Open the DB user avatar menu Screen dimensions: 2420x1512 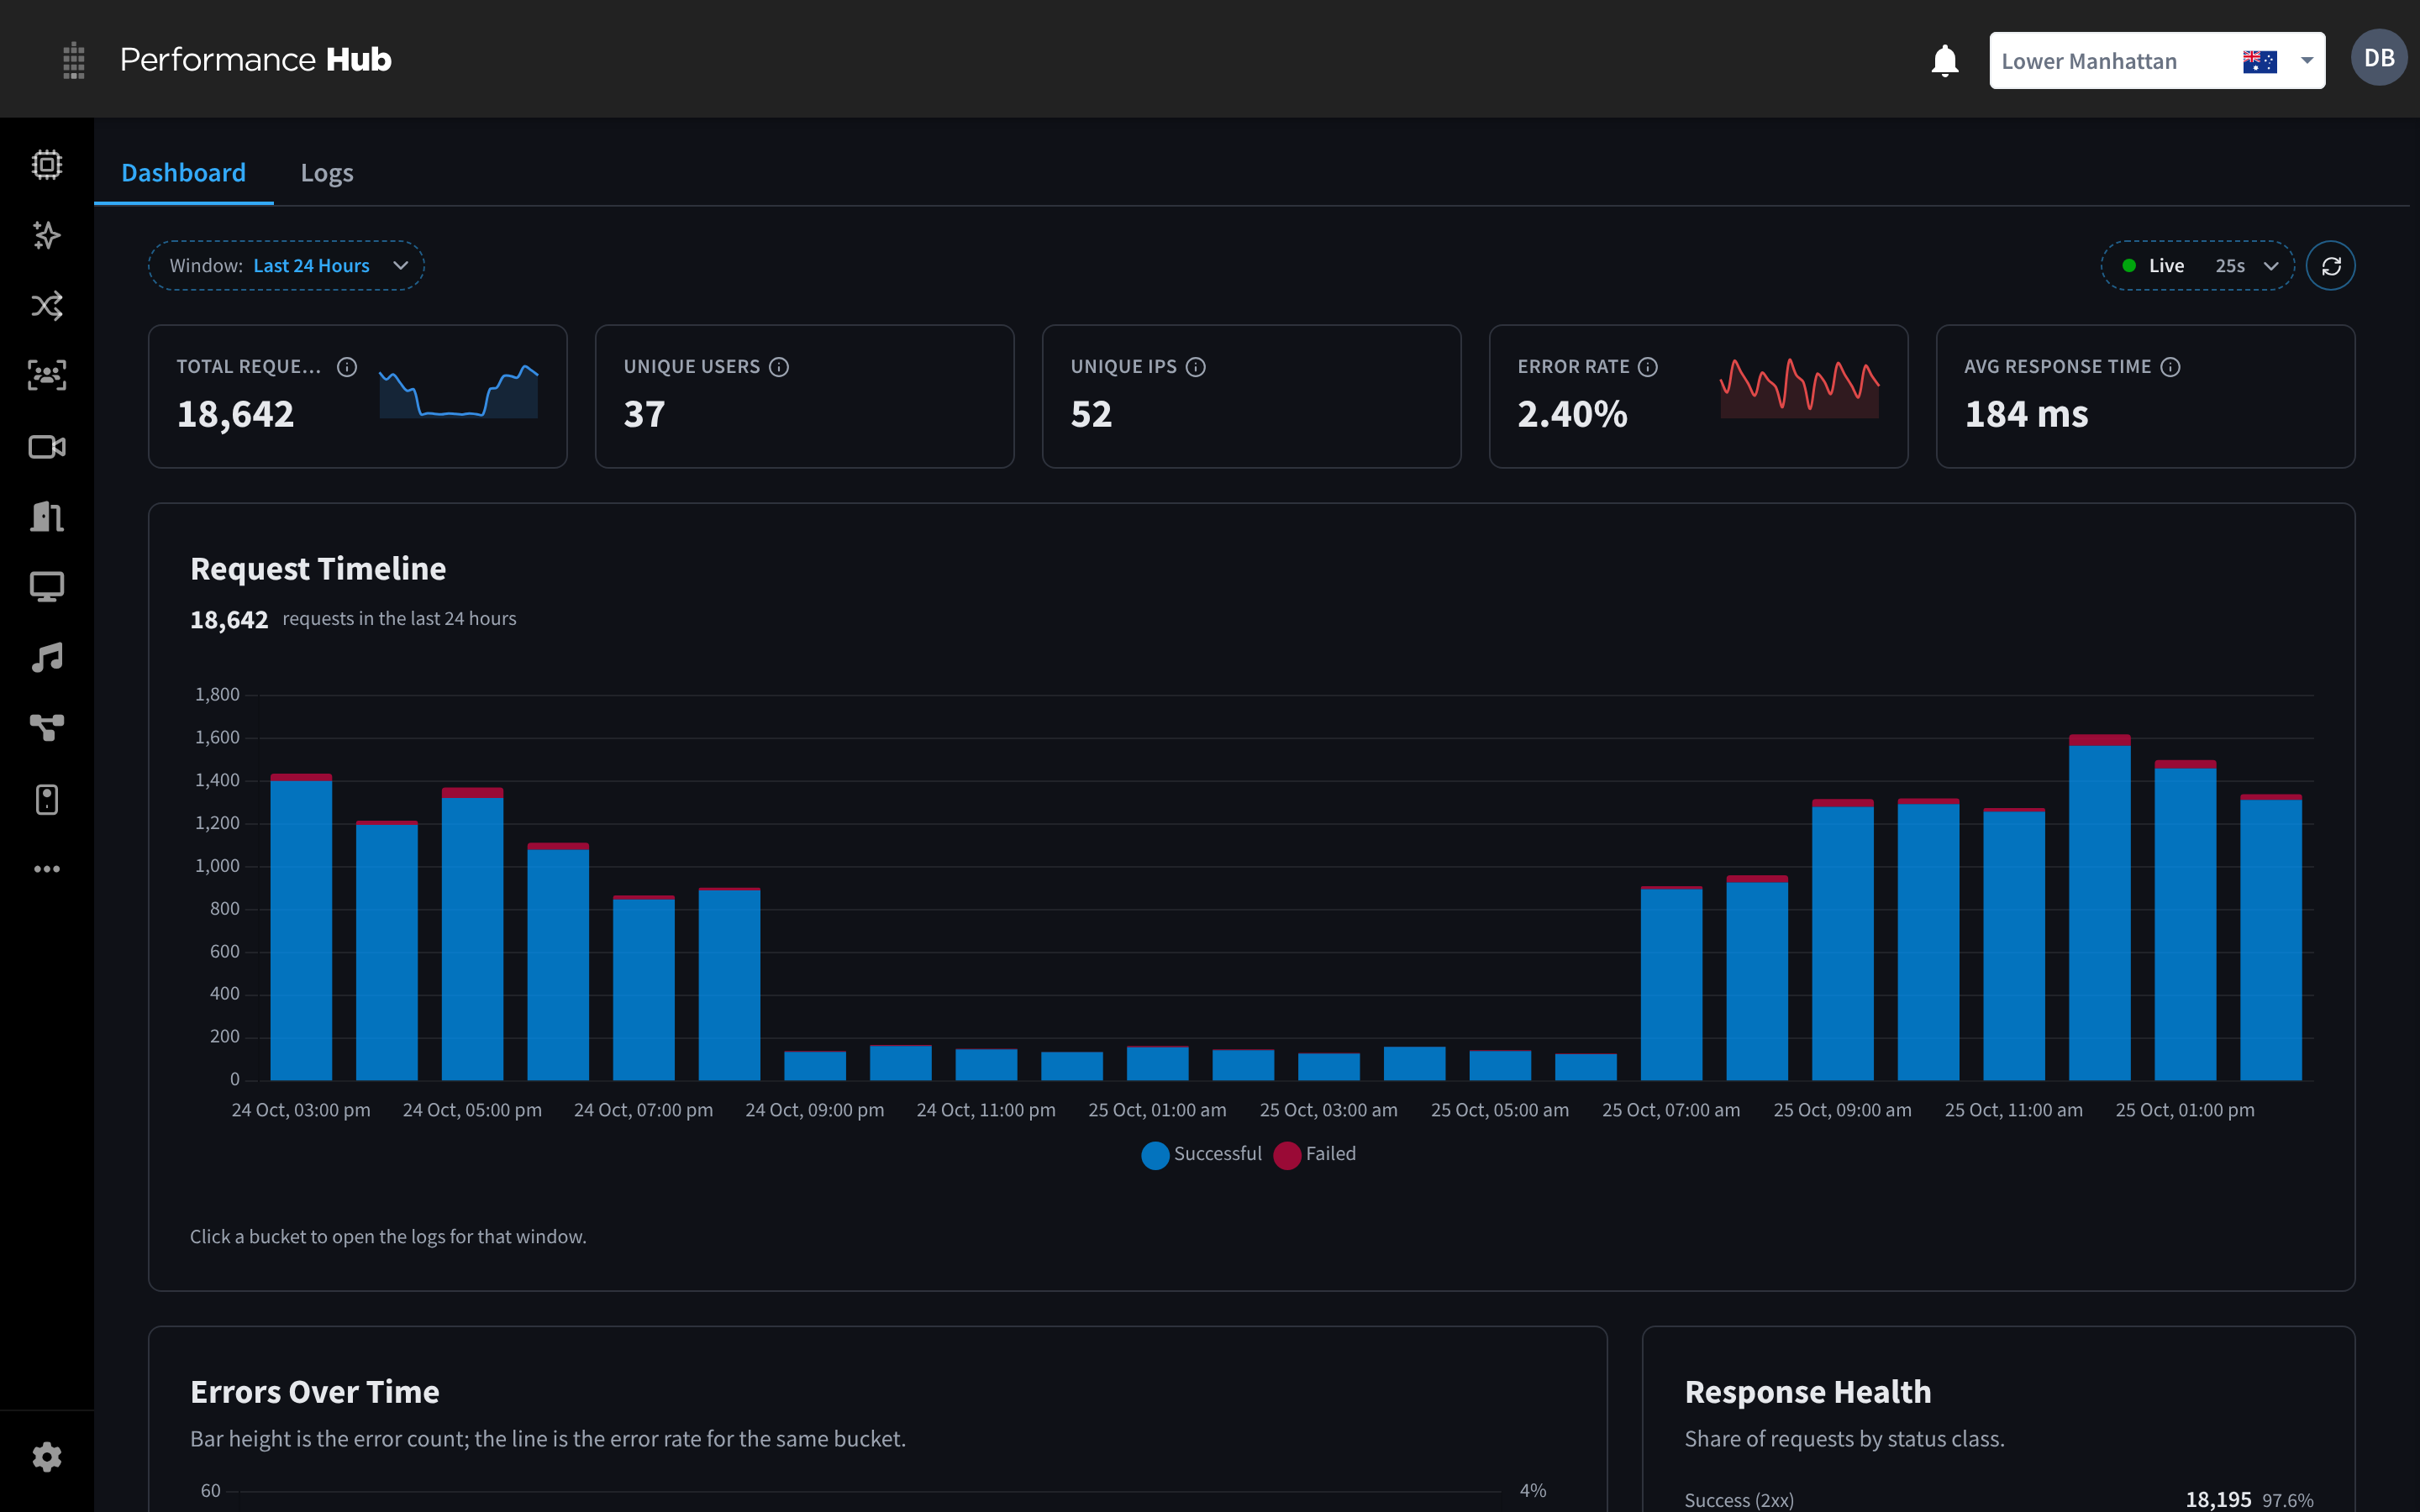(x=2378, y=58)
